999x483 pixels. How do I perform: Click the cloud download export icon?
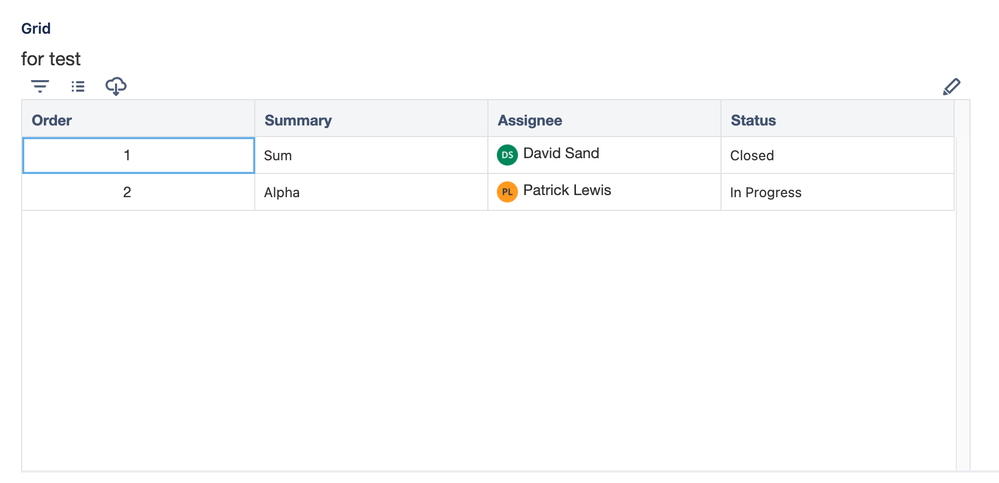(x=116, y=87)
